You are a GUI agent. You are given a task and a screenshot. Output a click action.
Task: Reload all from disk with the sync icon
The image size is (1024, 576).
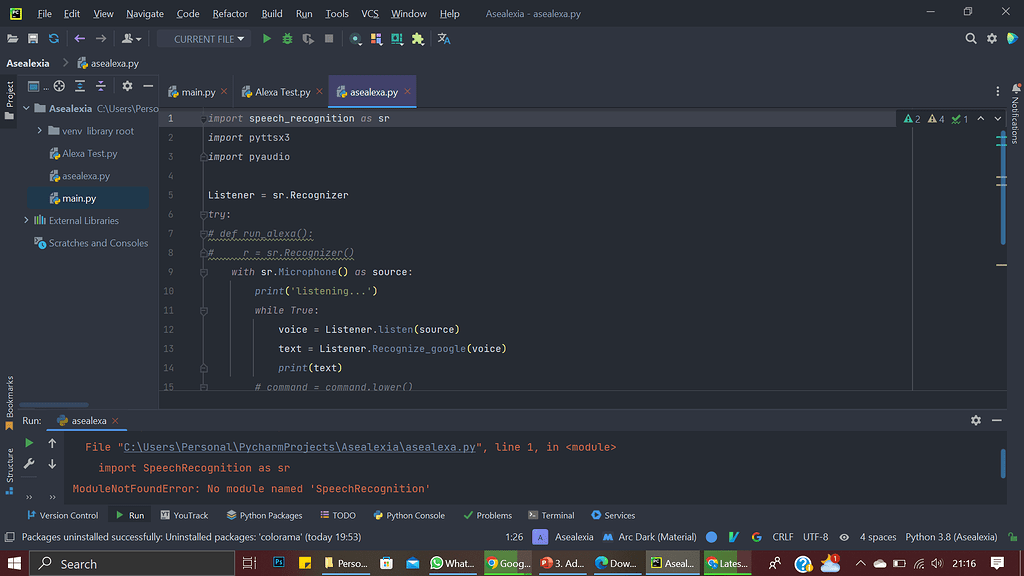click(54, 39)
